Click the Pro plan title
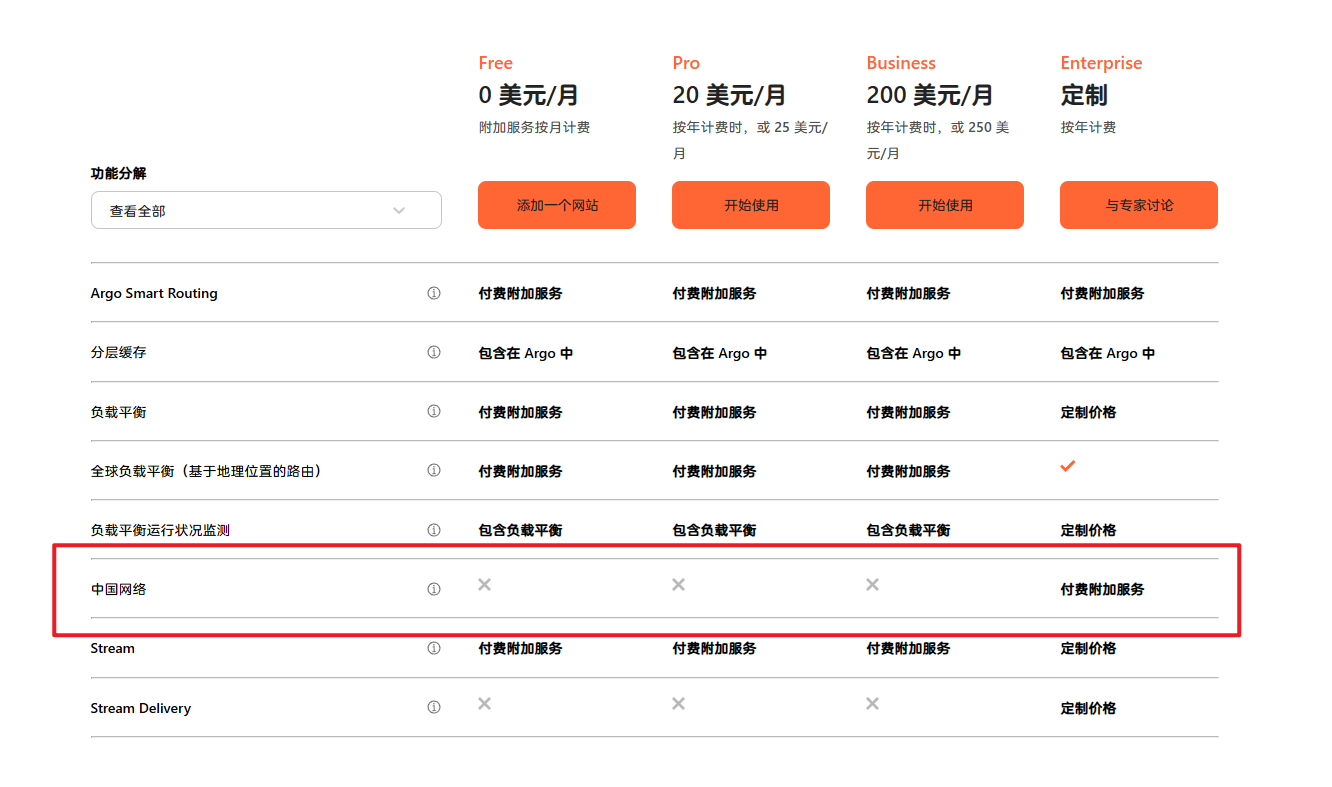This screenshot has width=1332, height=787. [x=686, y=63]
